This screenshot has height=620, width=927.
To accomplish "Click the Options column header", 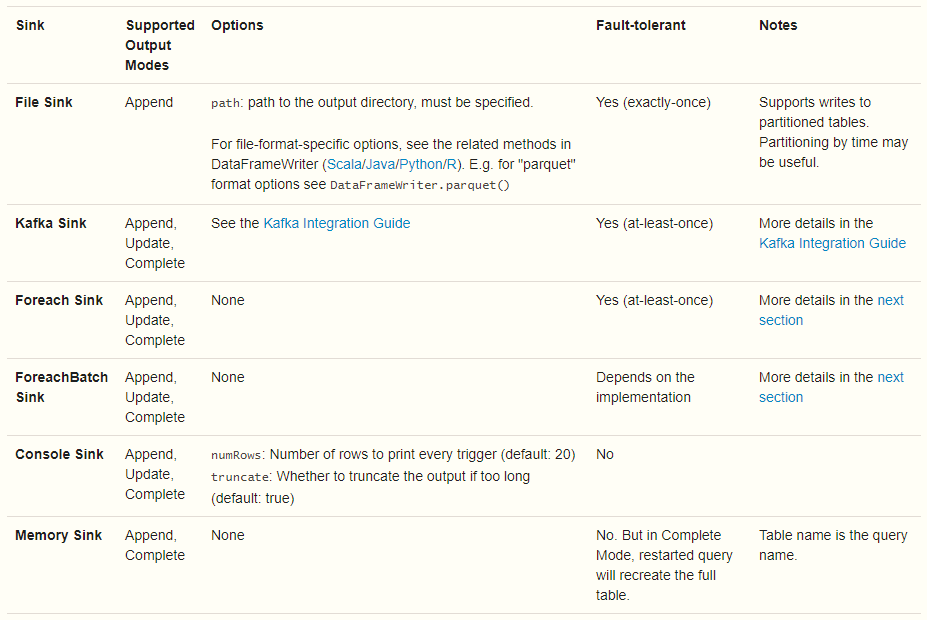I will pos(237,25).
